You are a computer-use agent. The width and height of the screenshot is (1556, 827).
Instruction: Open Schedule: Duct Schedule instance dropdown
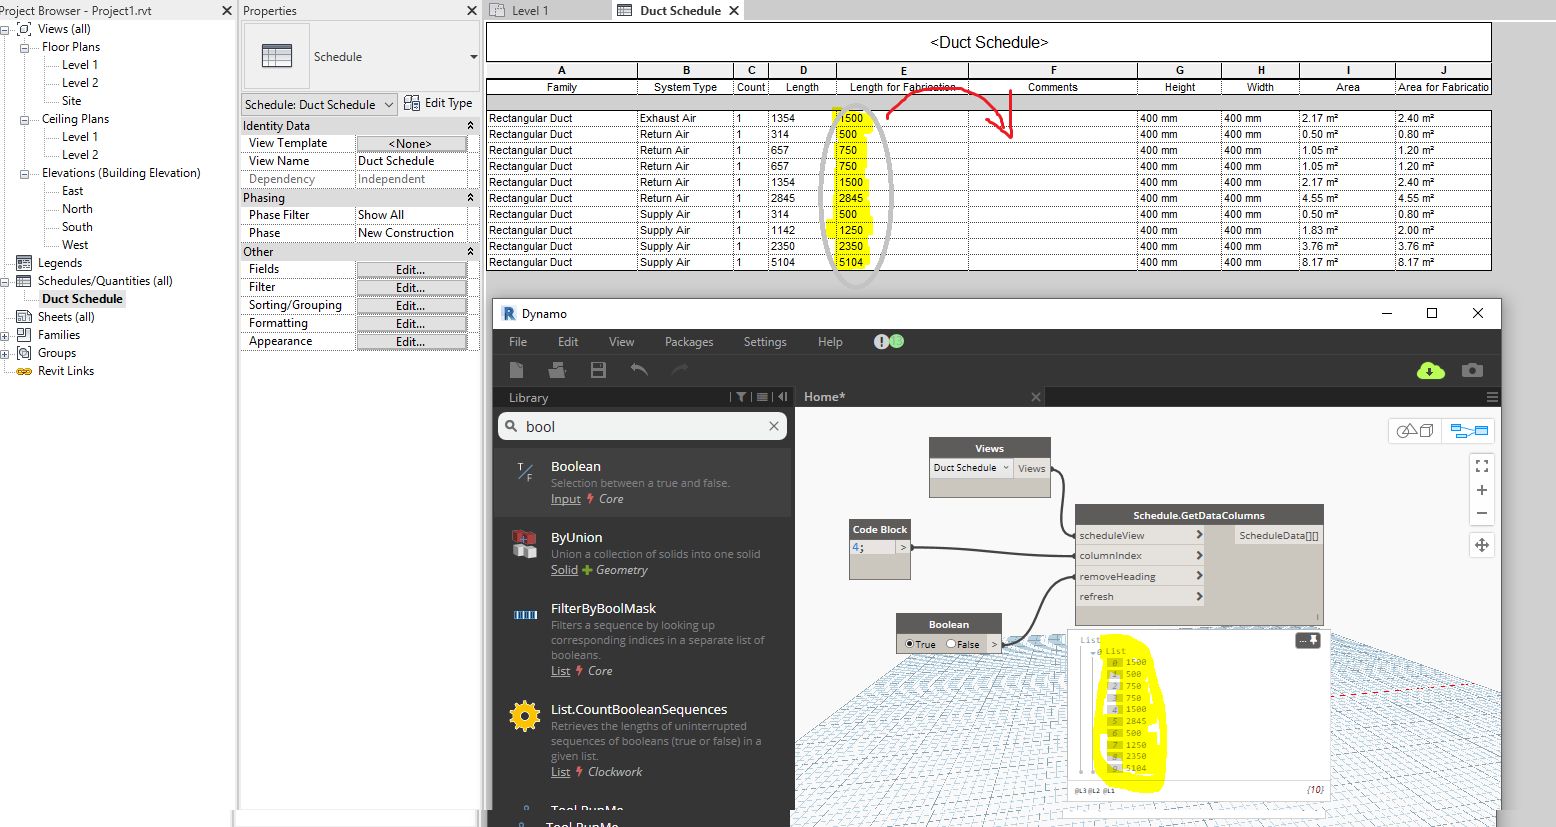319,104
